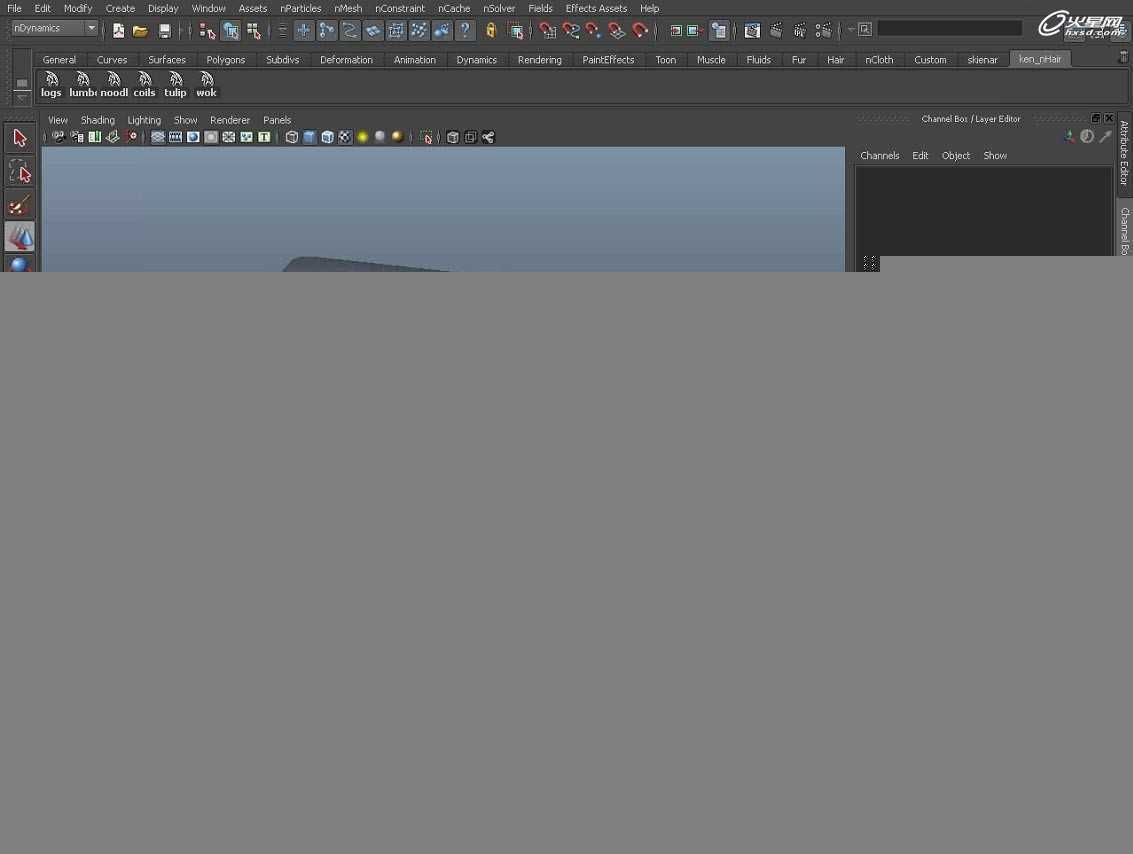
Task: Open a scene with the folder icon
Action: pos(140,30)
